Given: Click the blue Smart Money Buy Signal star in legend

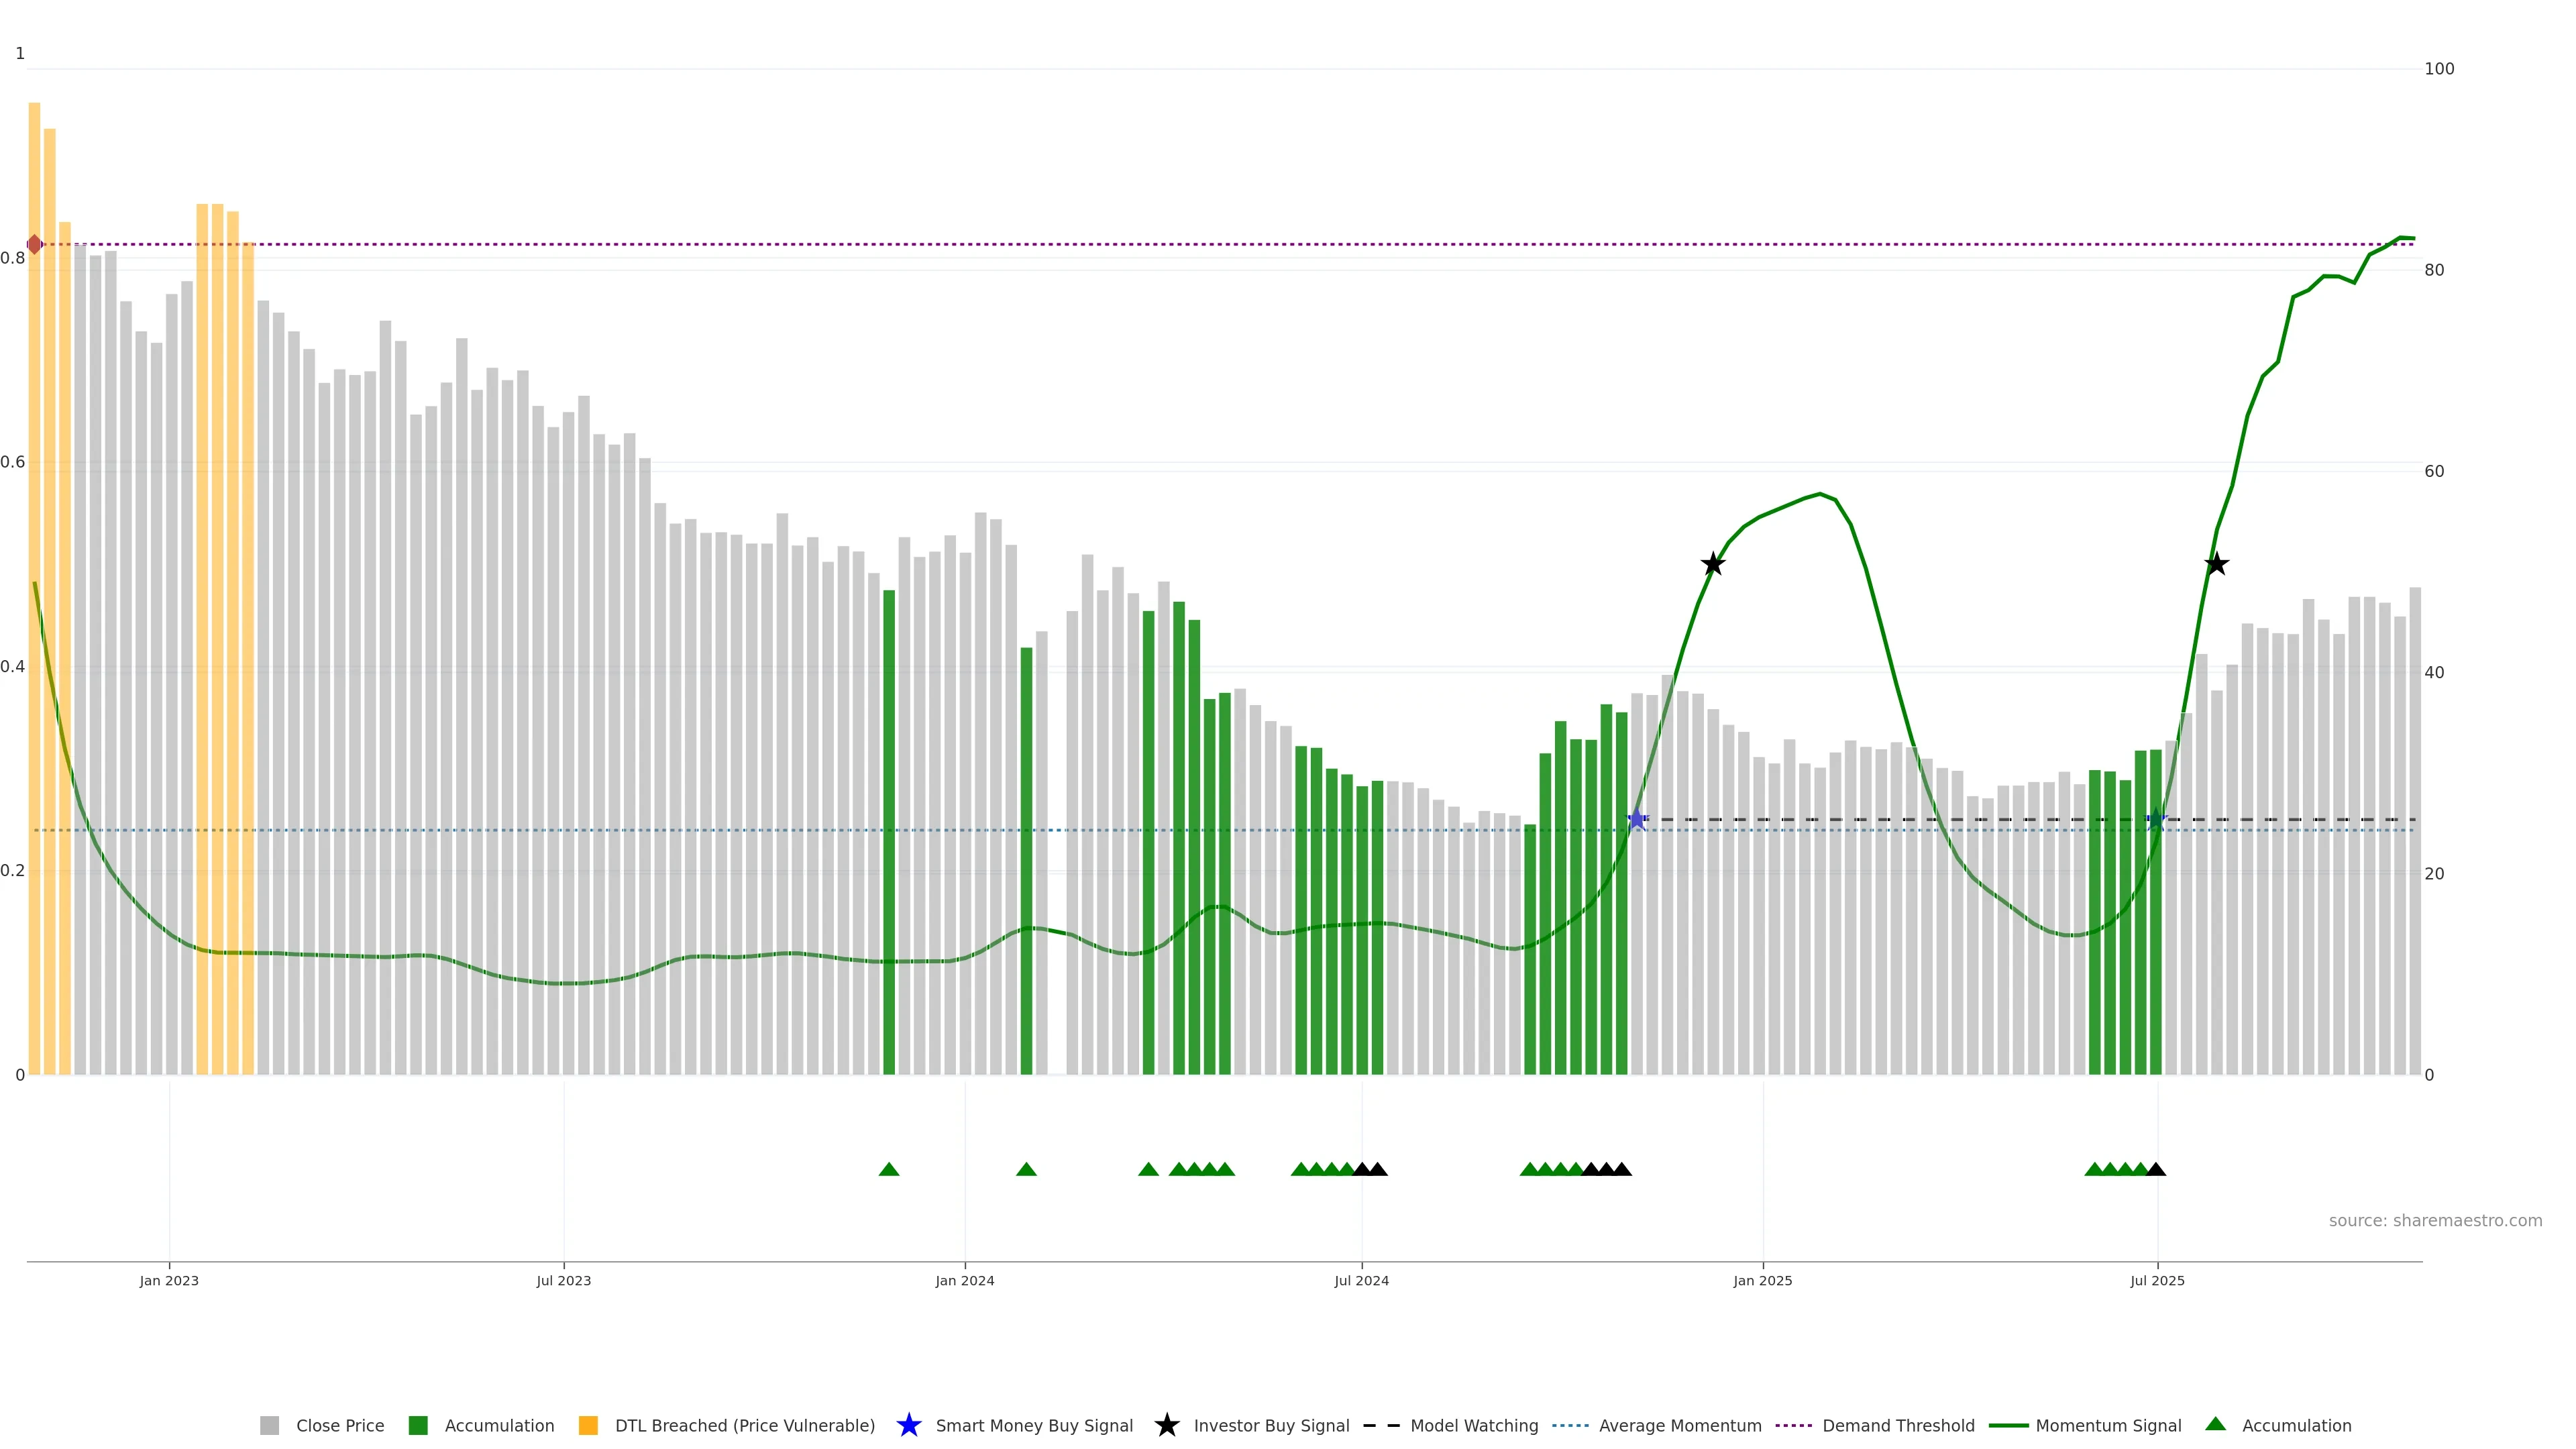Looking at the screenshot, I should [908, 1425].
